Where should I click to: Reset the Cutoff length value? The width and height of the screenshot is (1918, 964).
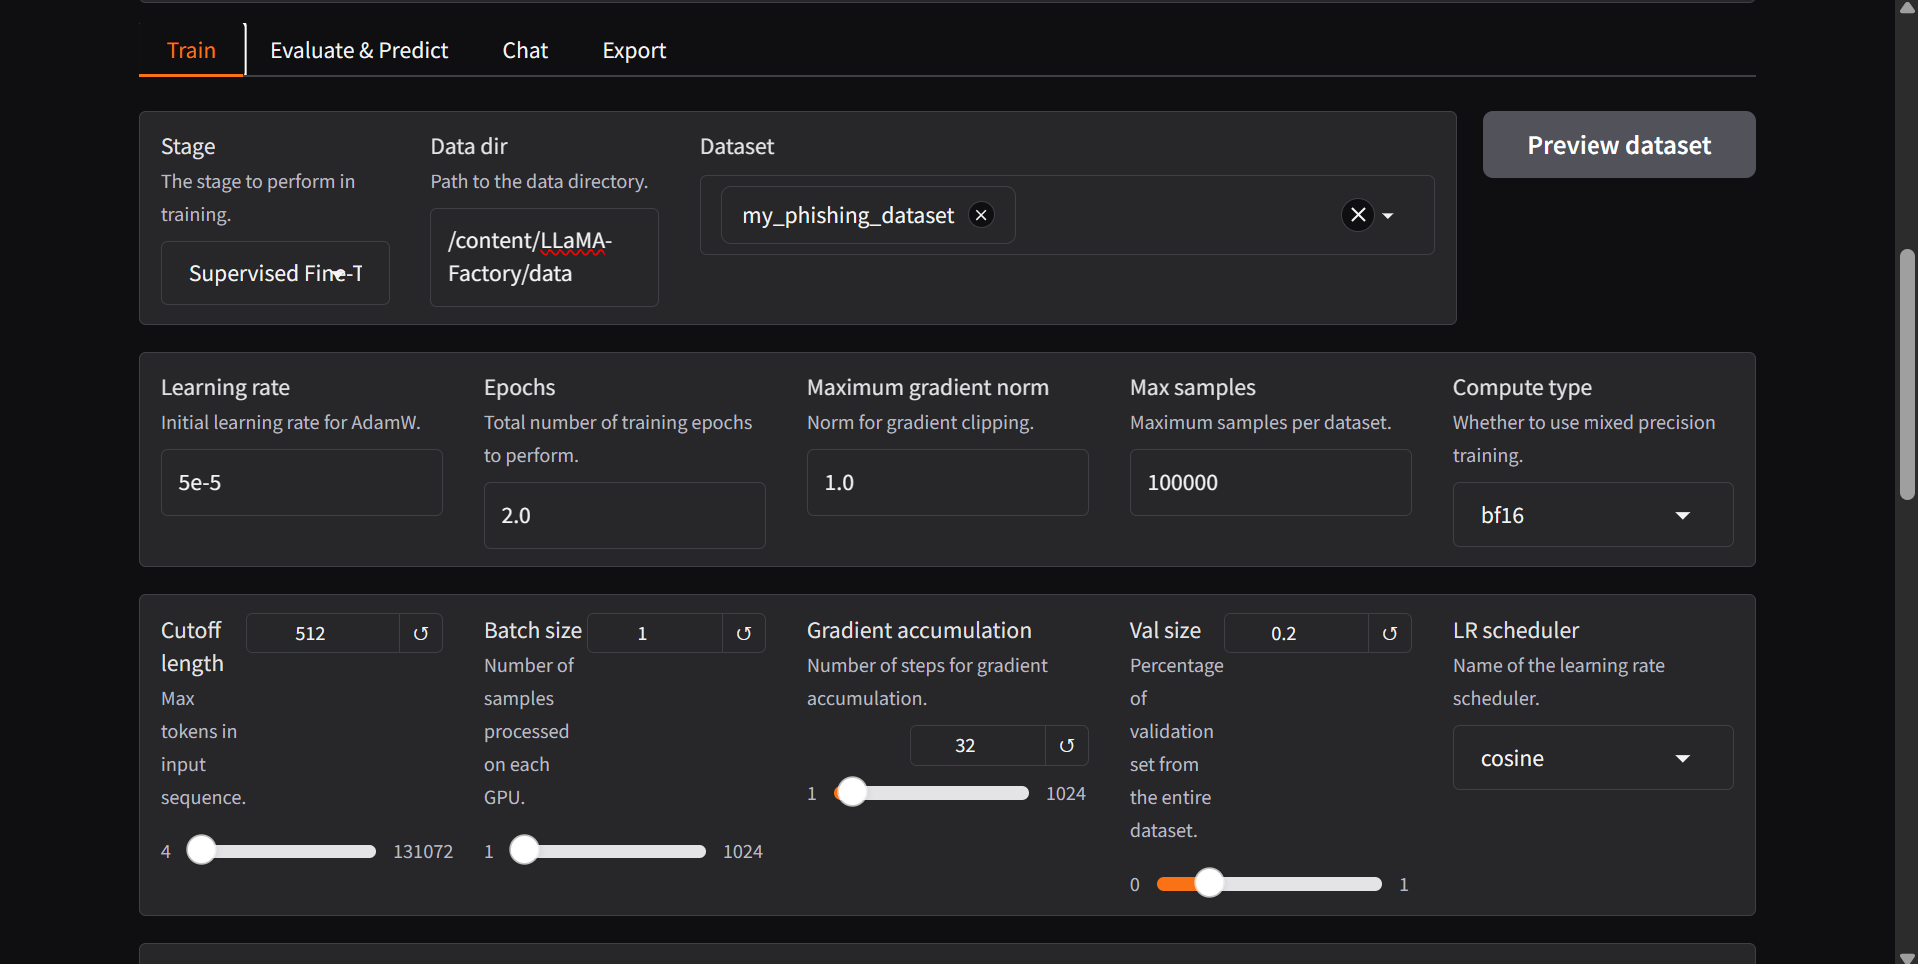tap(421, 633)
